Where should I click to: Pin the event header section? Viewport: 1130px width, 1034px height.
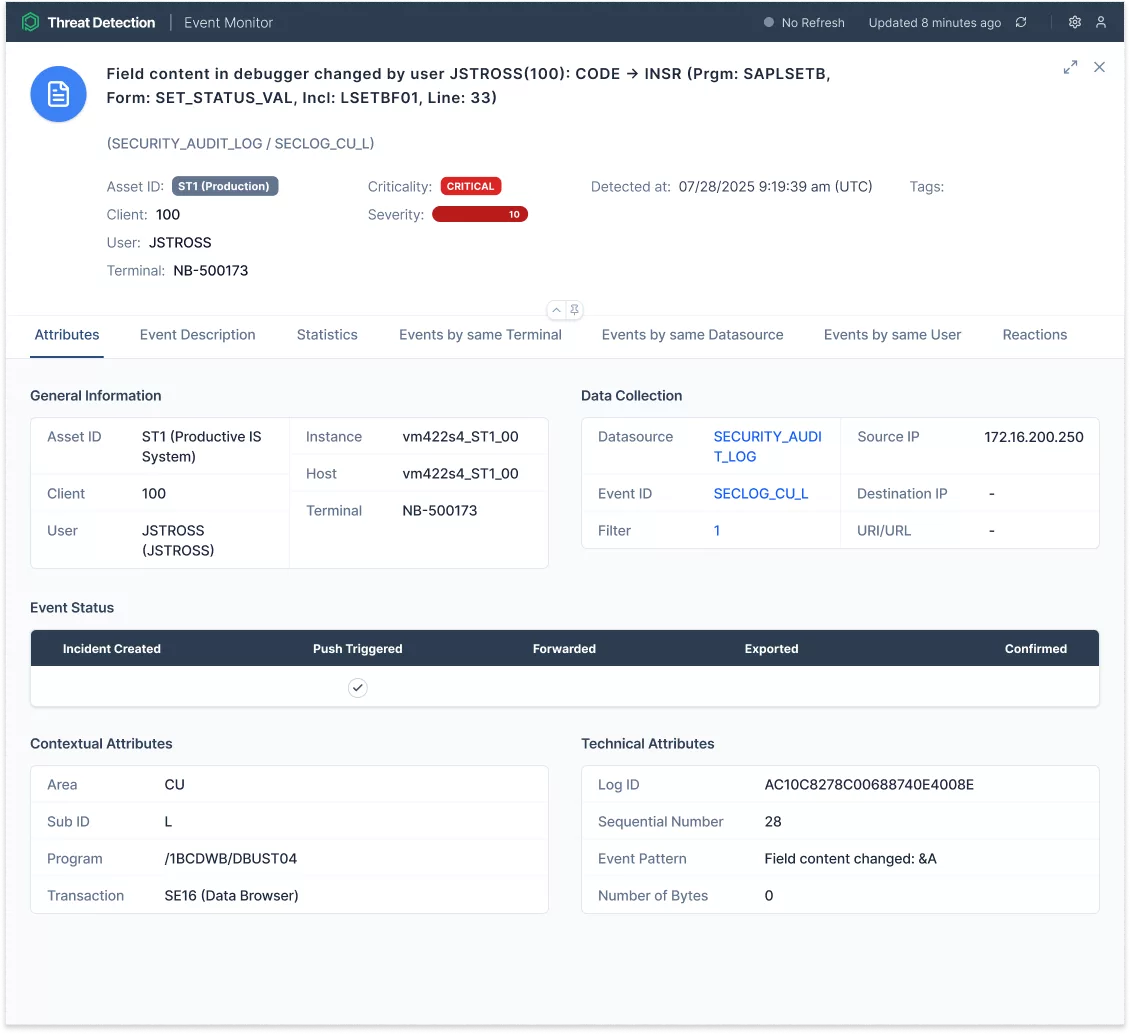click(x=575, y=309)
